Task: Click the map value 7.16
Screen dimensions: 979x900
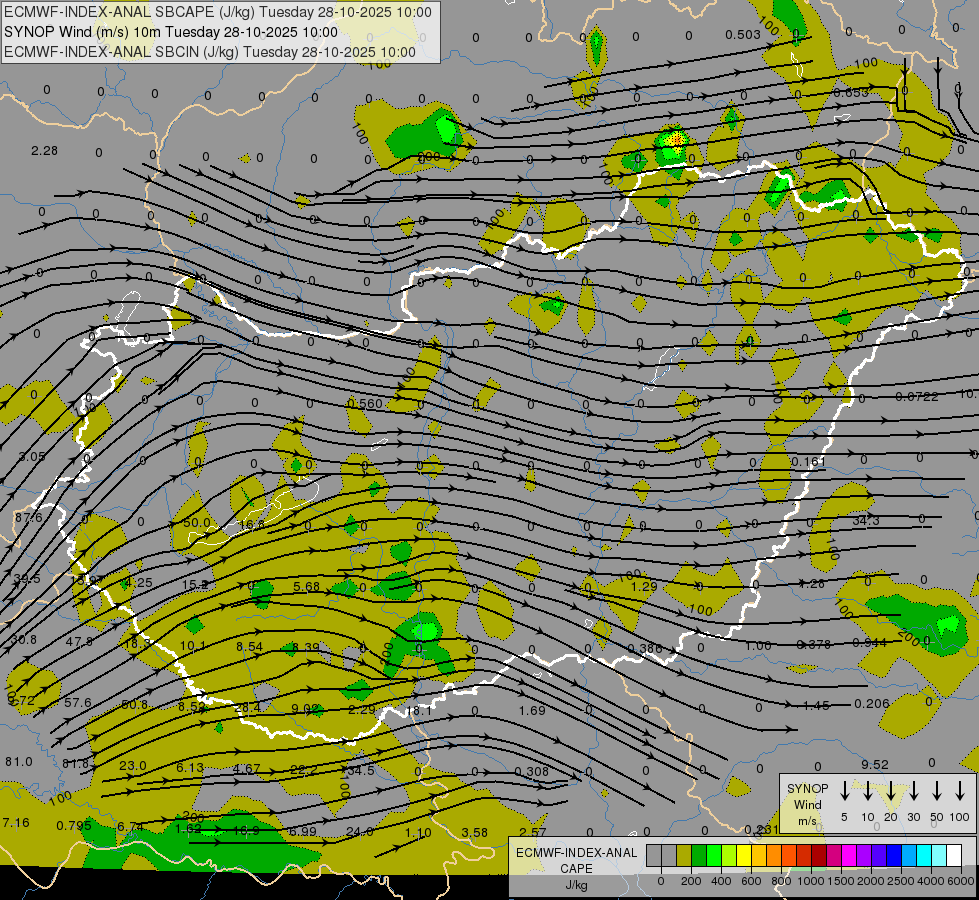Action: (x=16, y=822)
